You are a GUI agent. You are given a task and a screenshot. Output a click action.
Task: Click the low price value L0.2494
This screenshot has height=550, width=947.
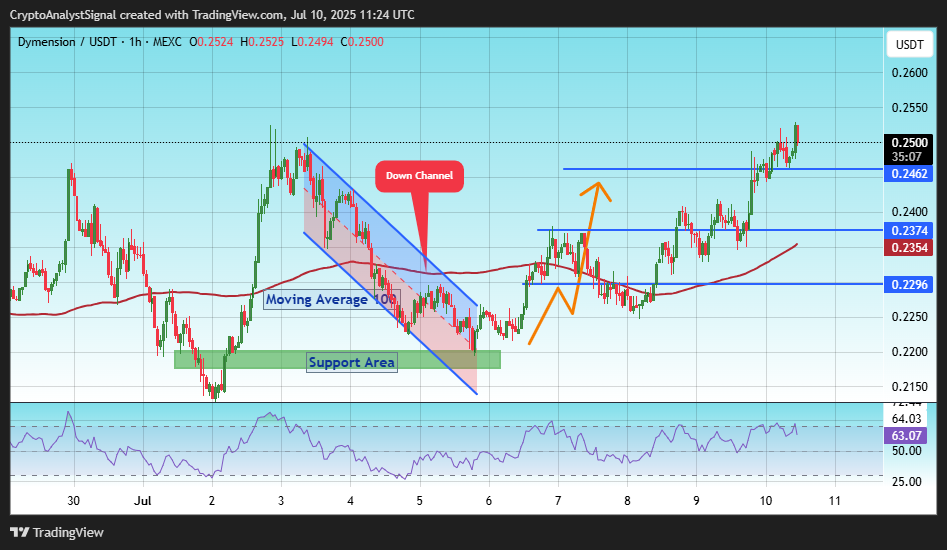(312, 42)
